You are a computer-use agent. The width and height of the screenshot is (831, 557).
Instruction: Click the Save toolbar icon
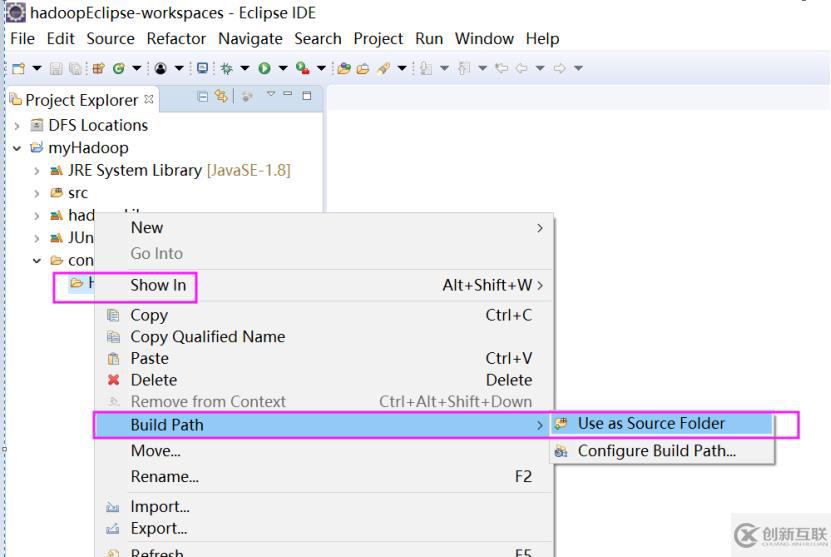pyautogui.click(x=56, y=68)
